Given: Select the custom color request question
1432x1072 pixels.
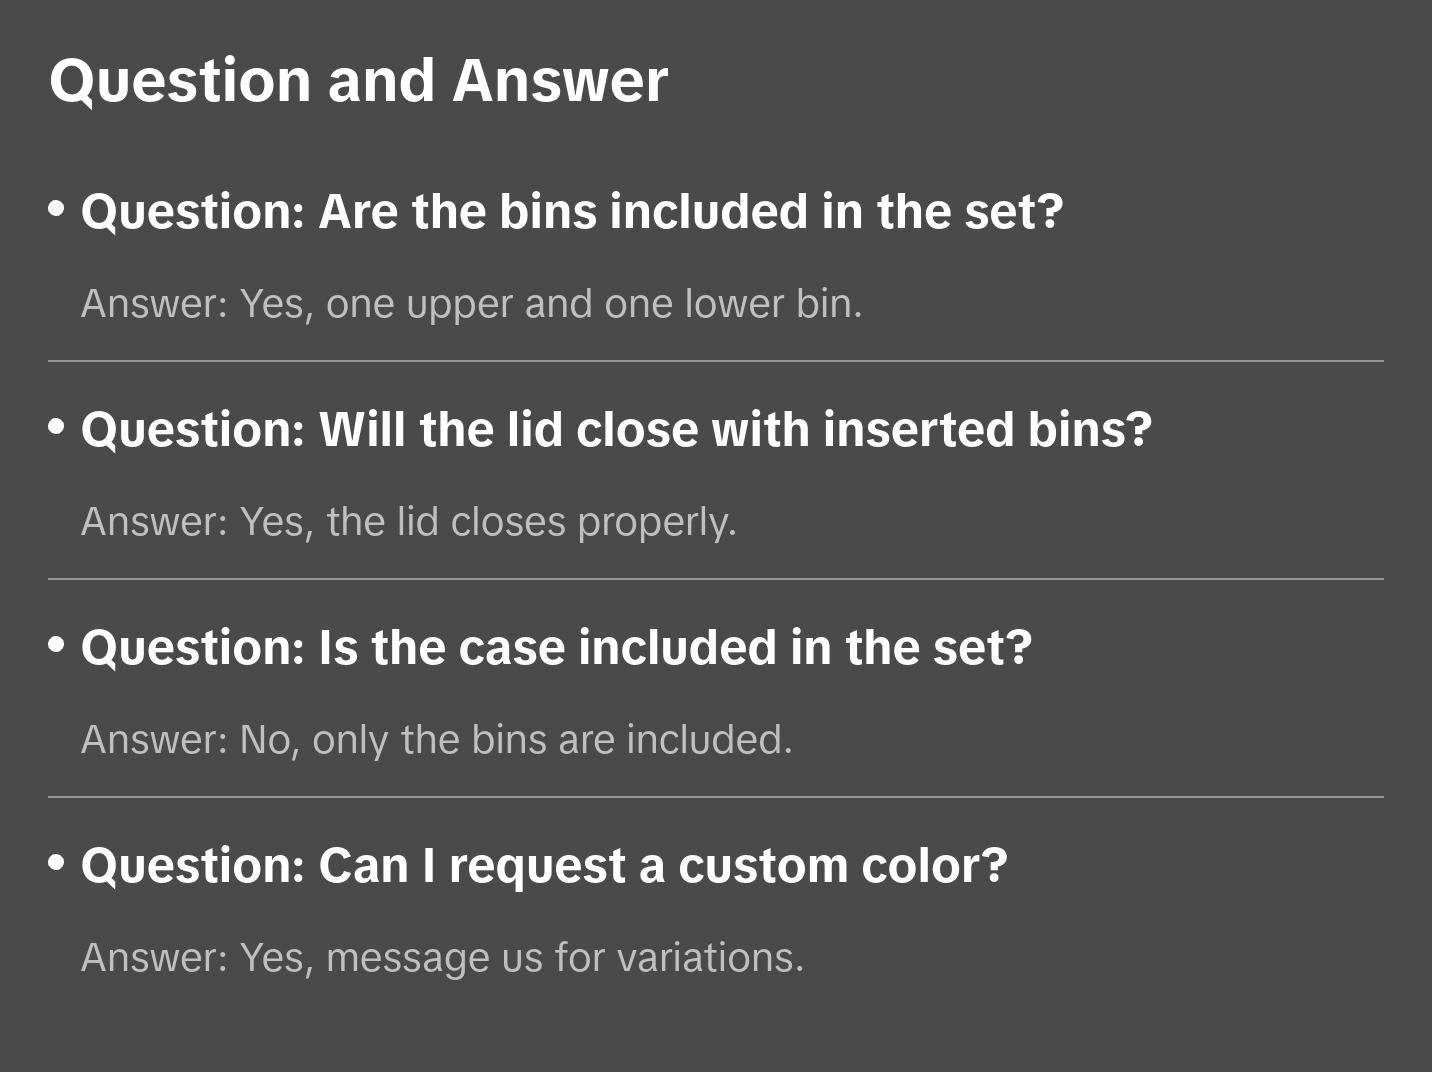Looking at the screenshot, I should (543, 866).
